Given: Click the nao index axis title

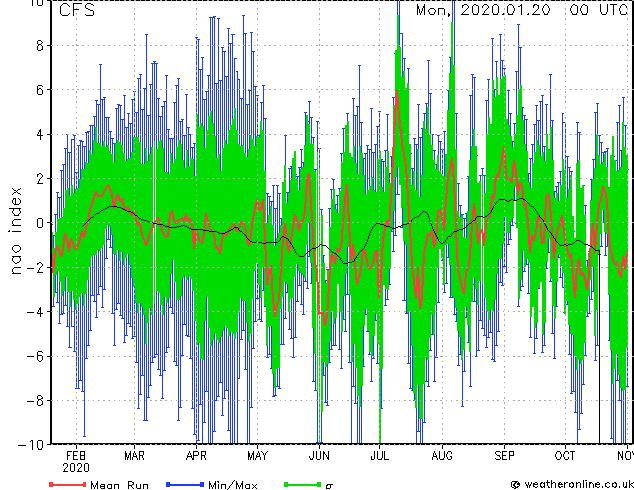Looking at the screenshot, I should coord(15,231).
